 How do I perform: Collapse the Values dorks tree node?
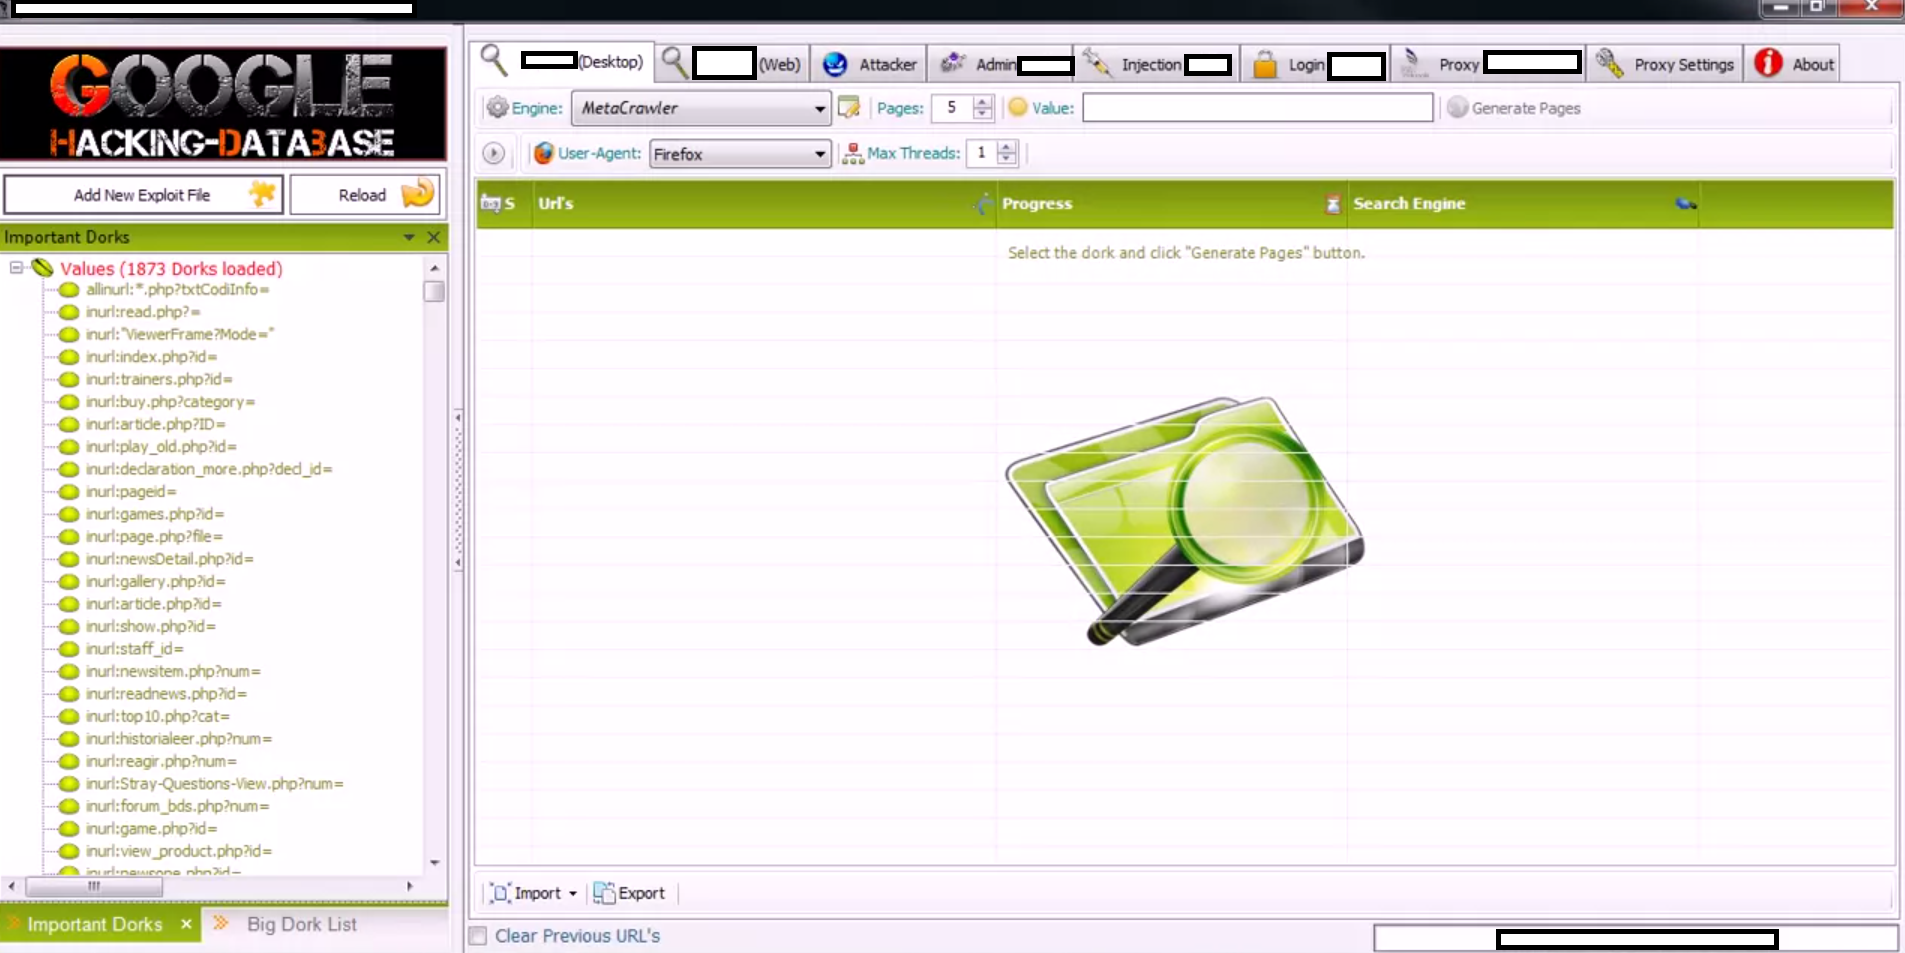(16, 267)
